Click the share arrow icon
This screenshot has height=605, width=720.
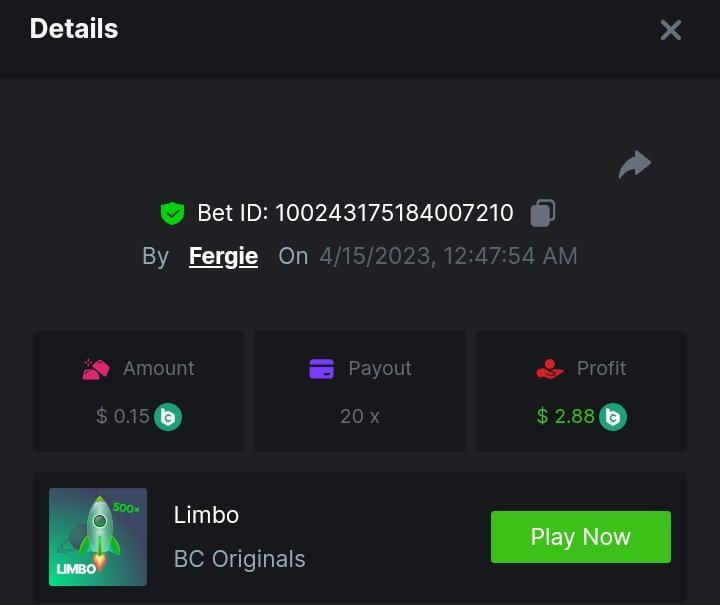point(635,164)
